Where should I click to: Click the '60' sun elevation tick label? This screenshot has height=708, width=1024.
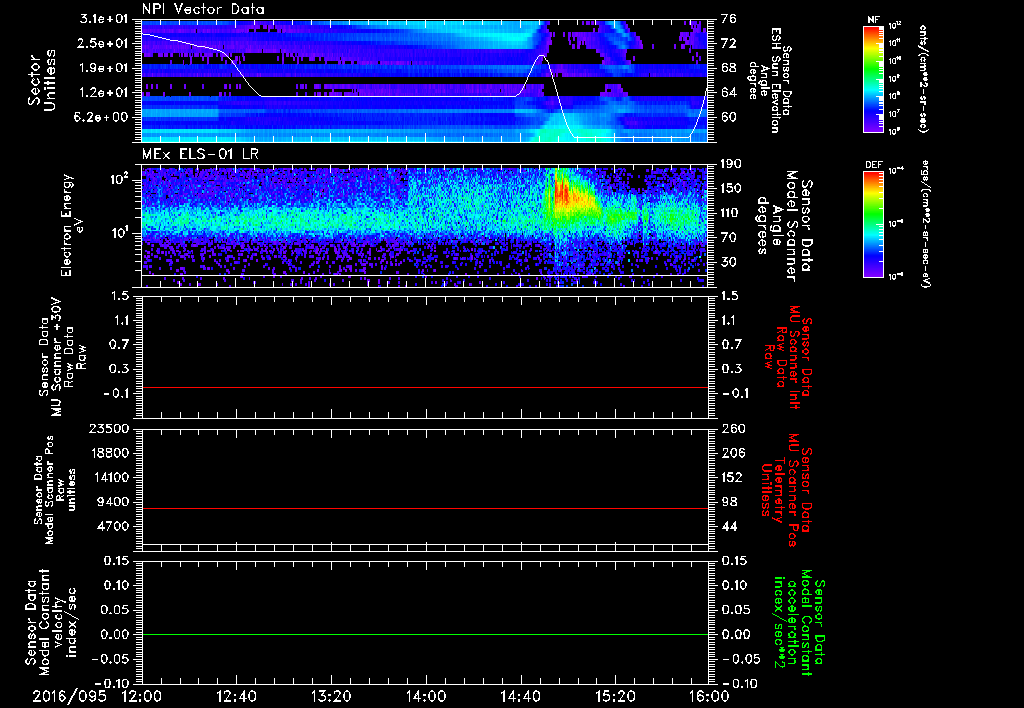(x=729, y=117)
